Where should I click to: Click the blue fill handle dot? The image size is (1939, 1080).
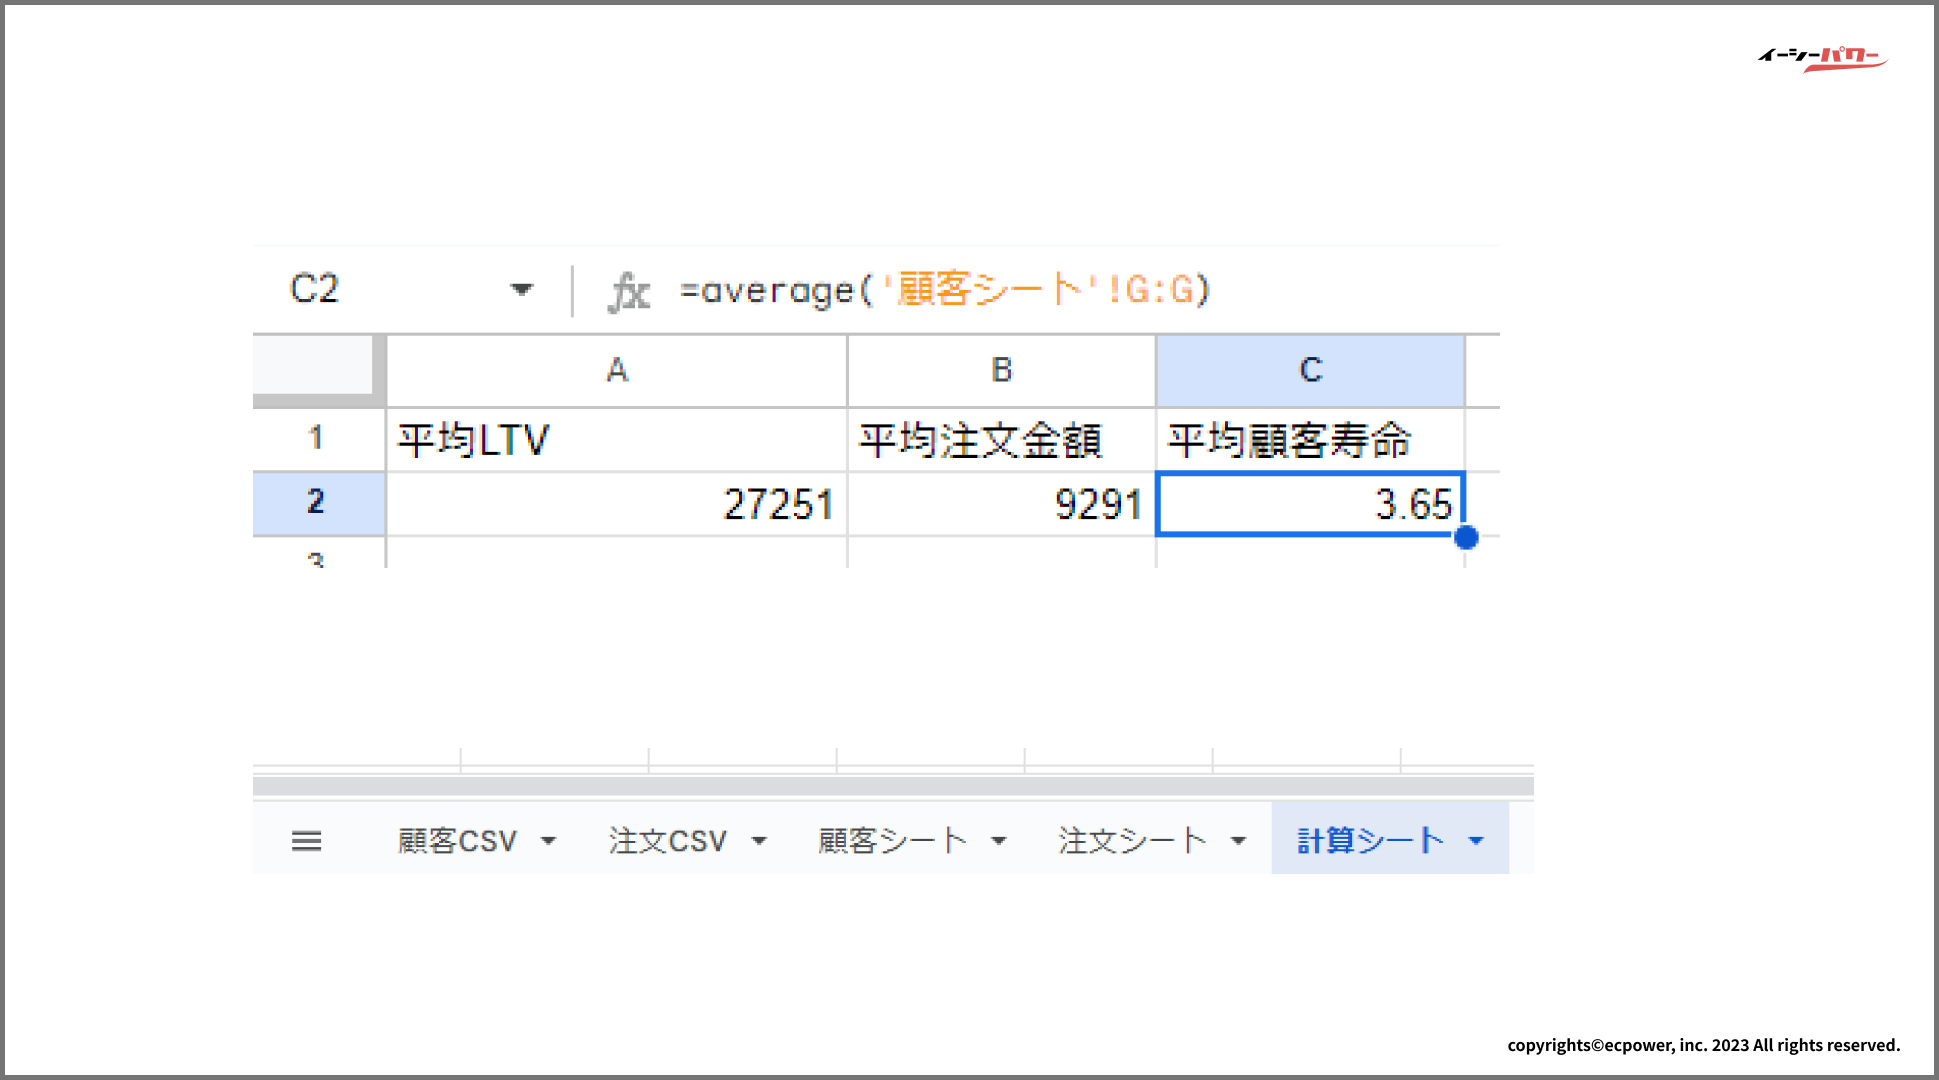click(1466, 538)
